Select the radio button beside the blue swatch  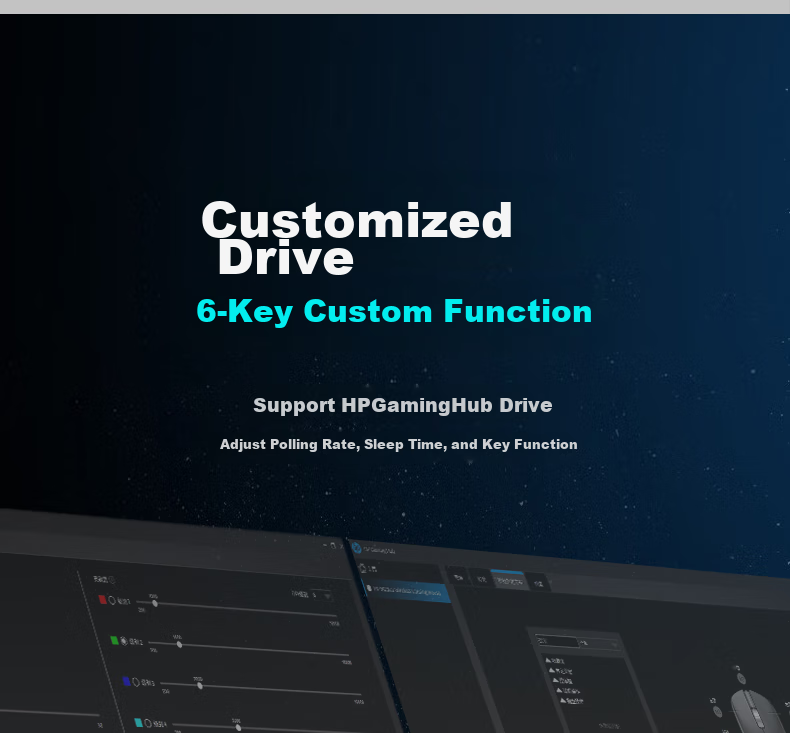pos(136,682)
